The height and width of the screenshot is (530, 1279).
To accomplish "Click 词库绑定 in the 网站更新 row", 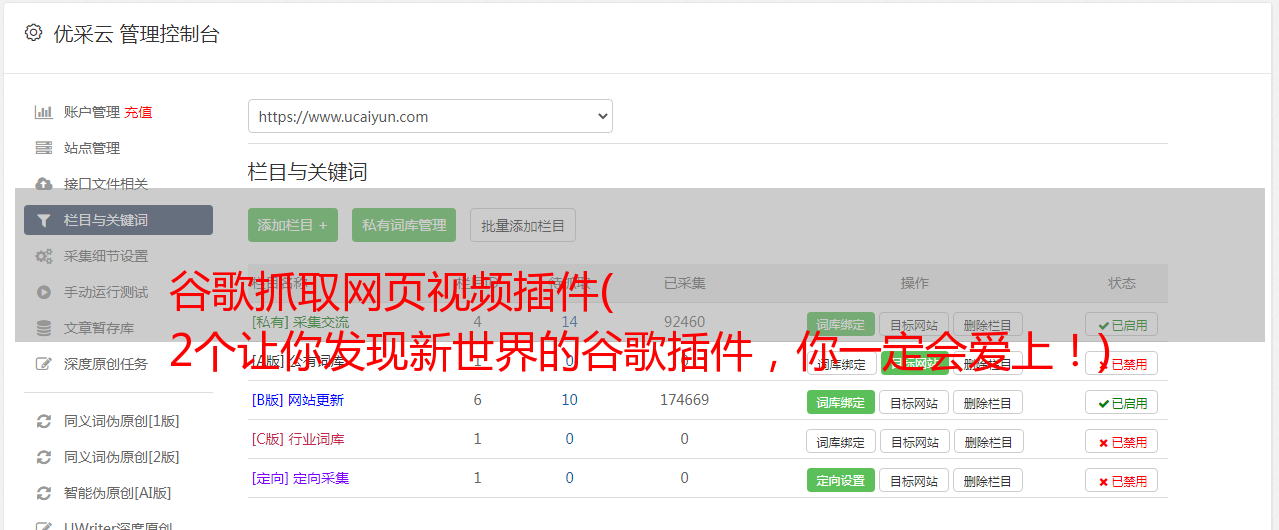I will [x=841, y=402].
